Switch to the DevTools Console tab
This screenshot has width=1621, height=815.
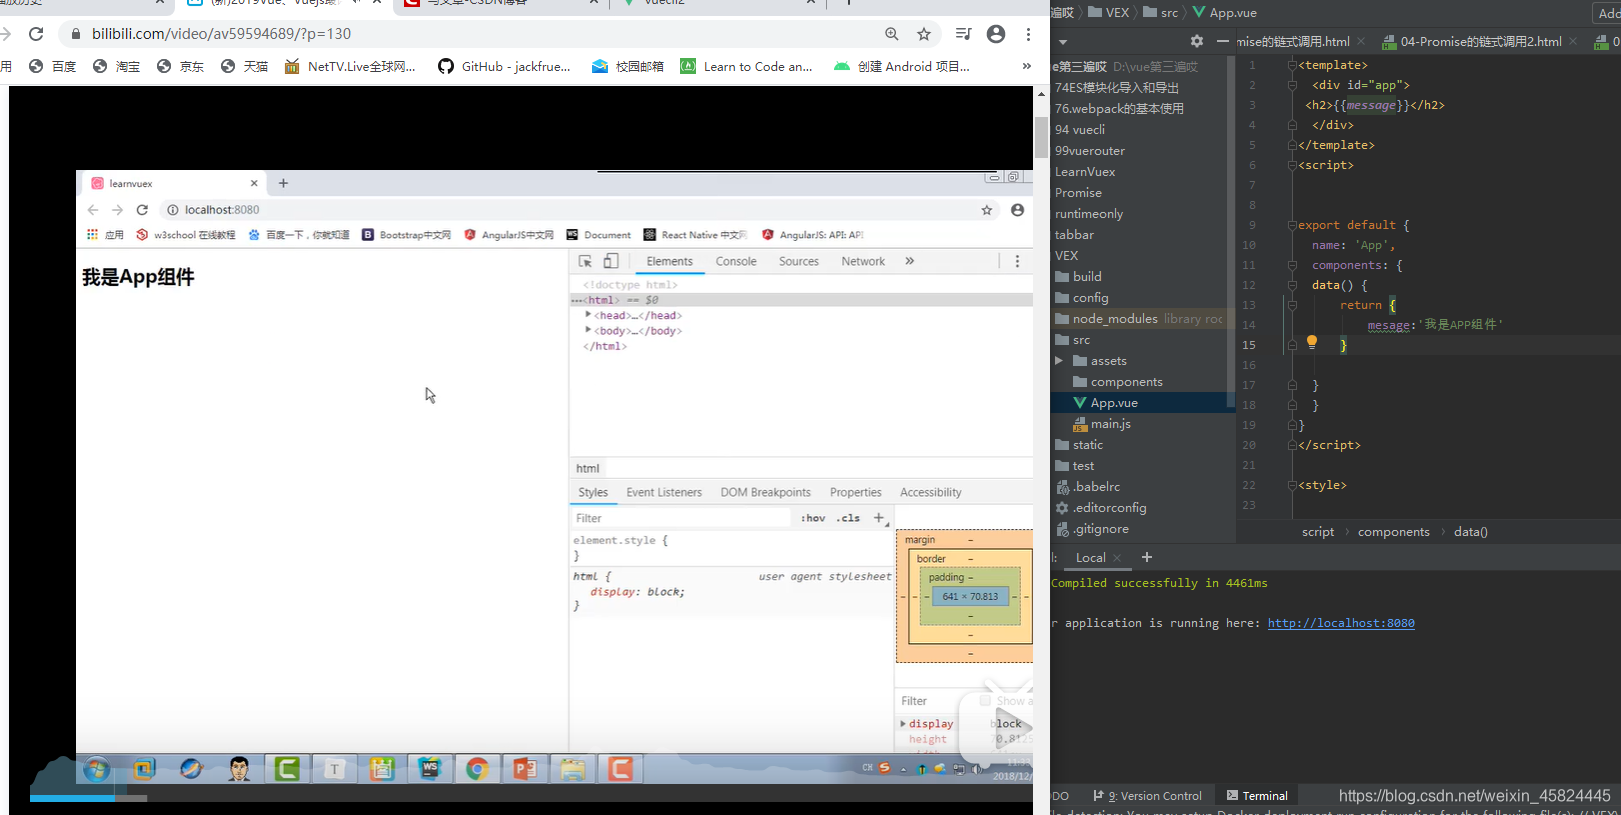tap(736, 261)
